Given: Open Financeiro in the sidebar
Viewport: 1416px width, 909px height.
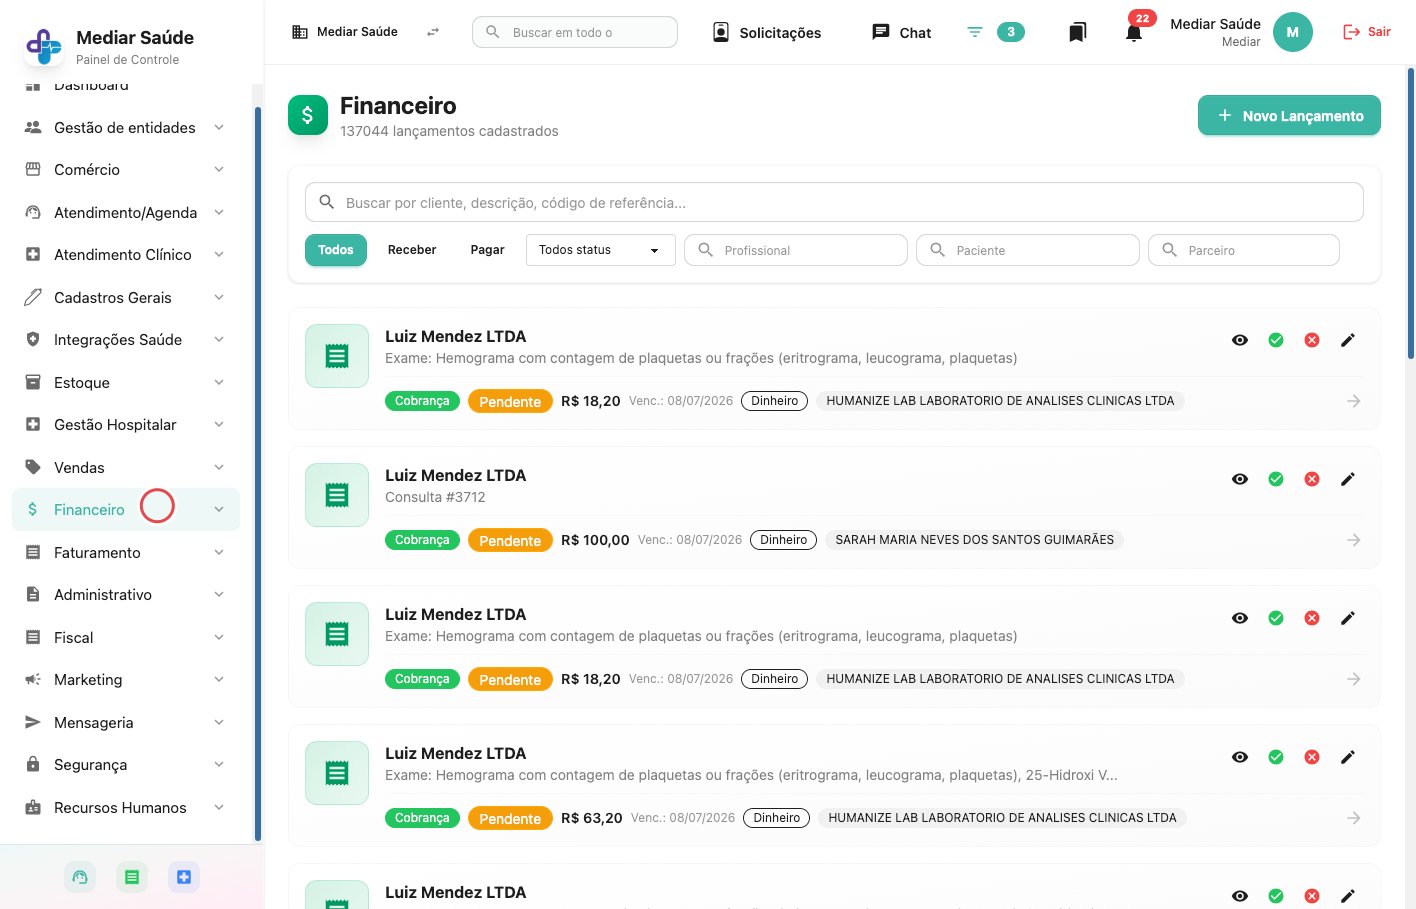Looking at the screenshot, I should click(125, 510).
